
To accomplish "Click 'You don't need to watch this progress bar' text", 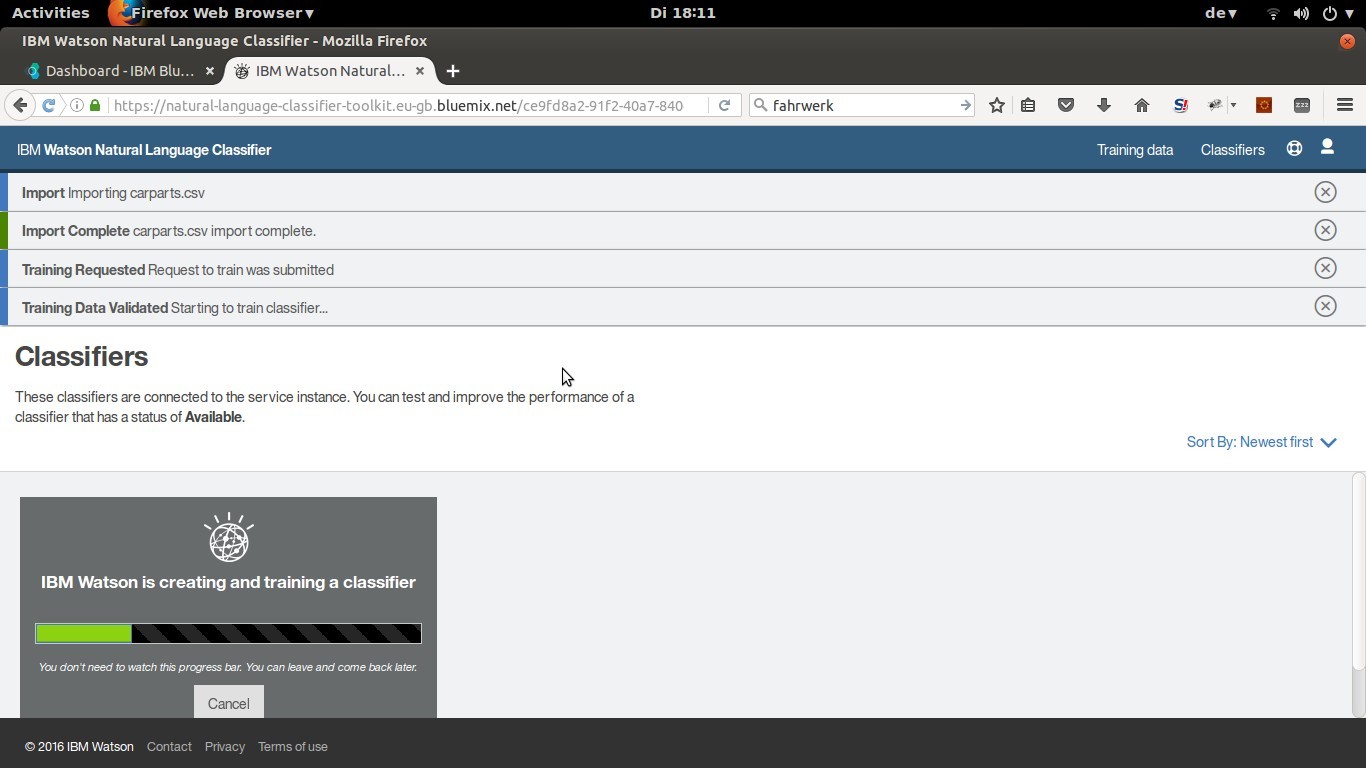I will (x=228, y=667).
